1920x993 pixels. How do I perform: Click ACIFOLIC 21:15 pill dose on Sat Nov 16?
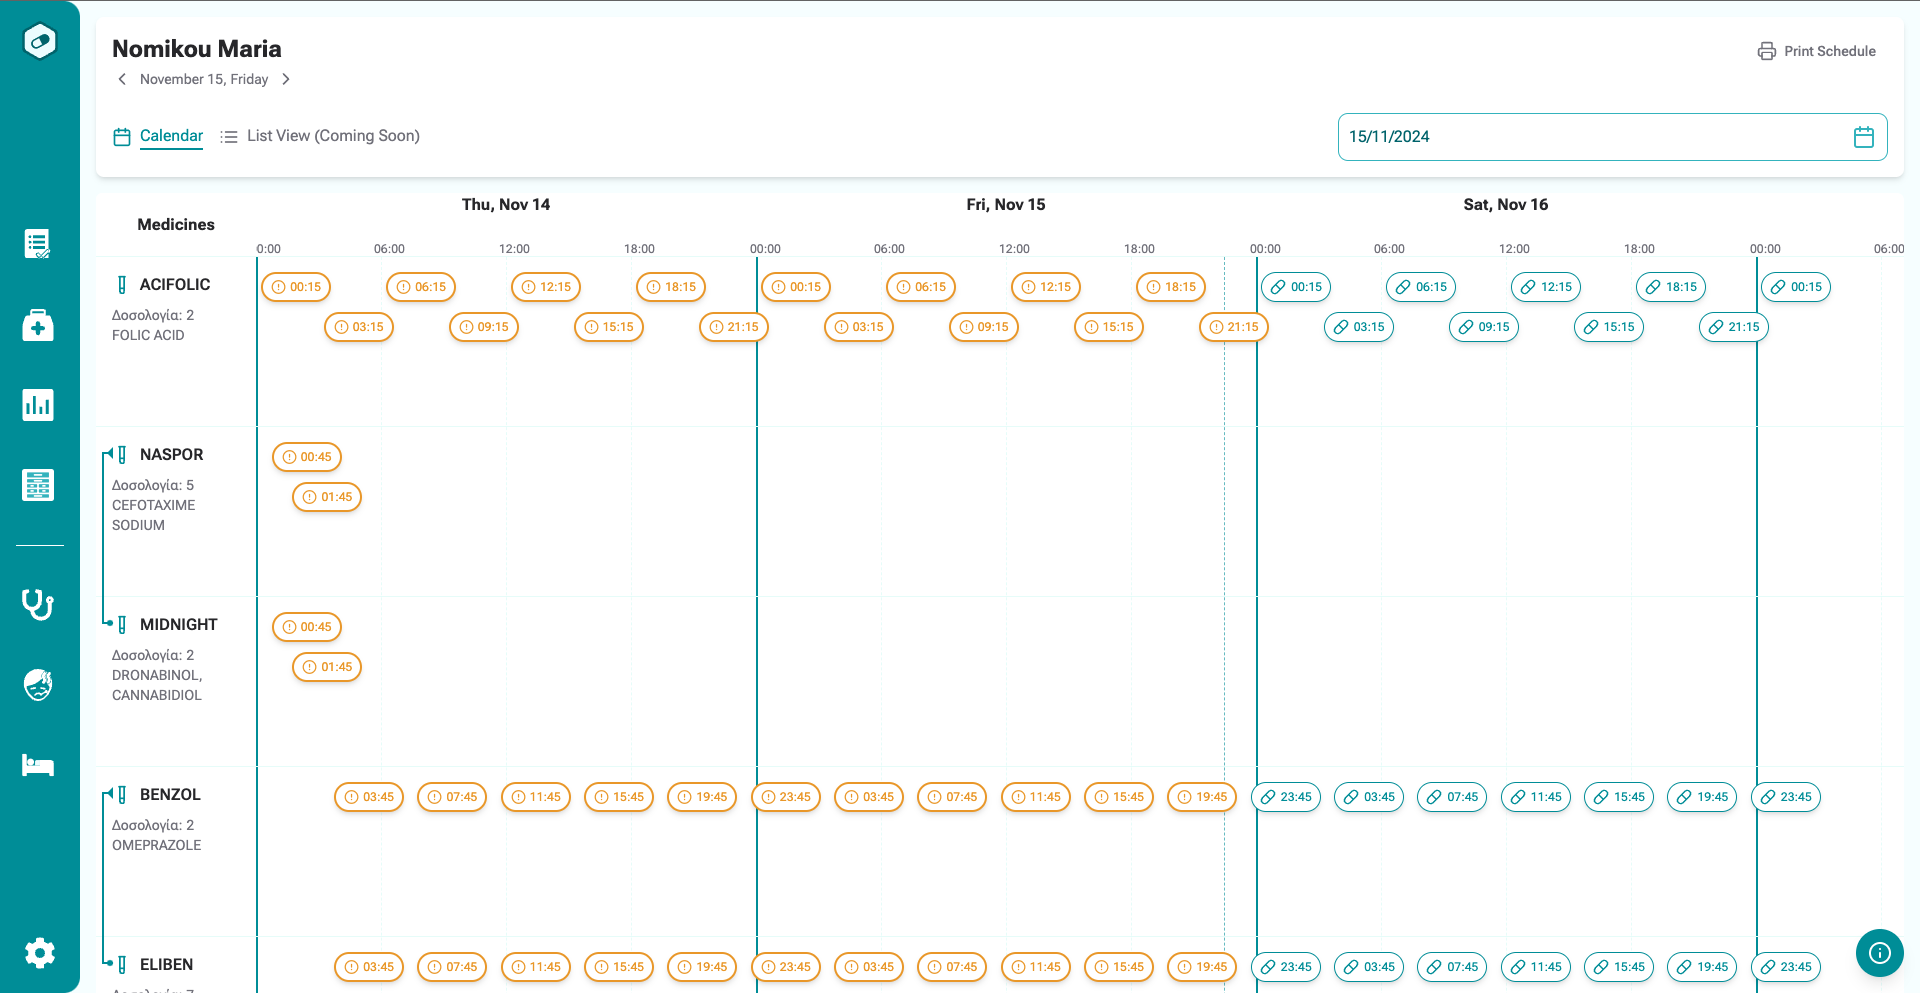(1734, 327)
